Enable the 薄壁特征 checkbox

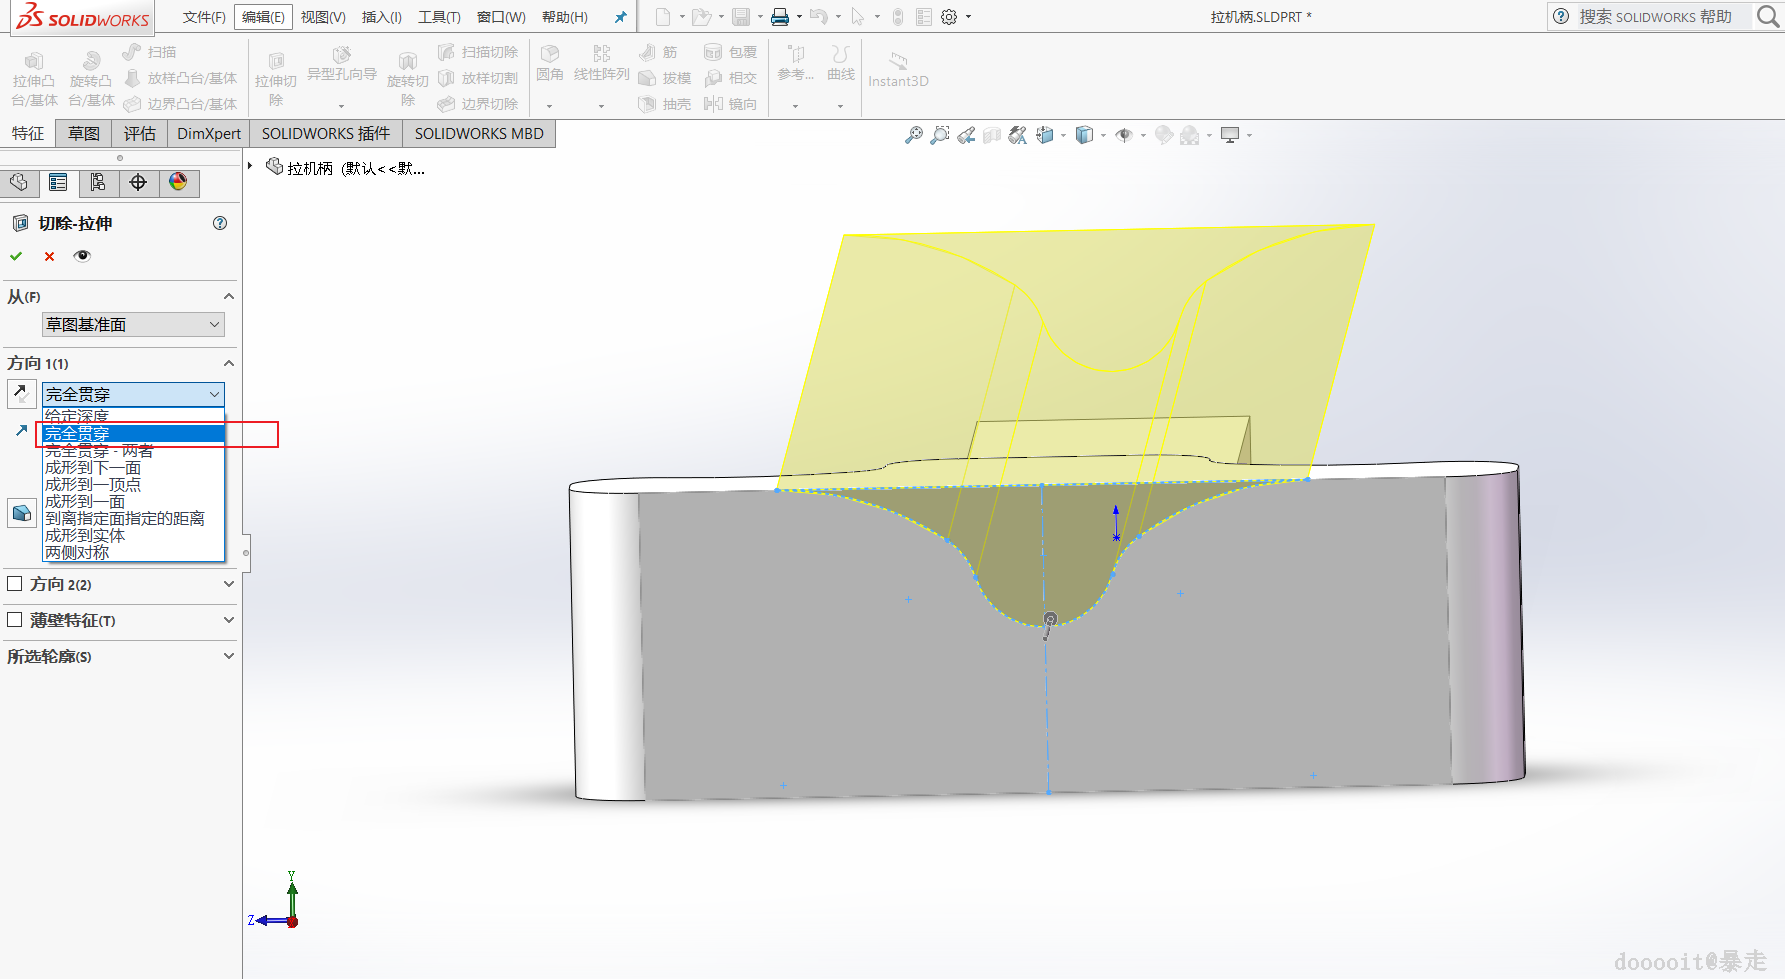(15, 620)
